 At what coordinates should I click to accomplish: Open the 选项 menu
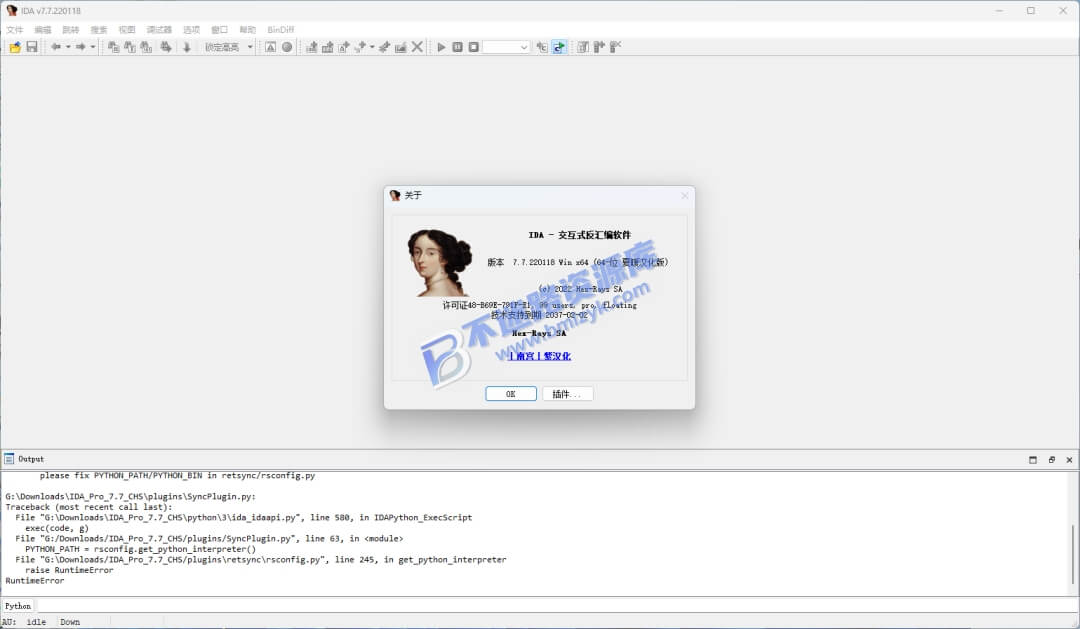[191, 30]
